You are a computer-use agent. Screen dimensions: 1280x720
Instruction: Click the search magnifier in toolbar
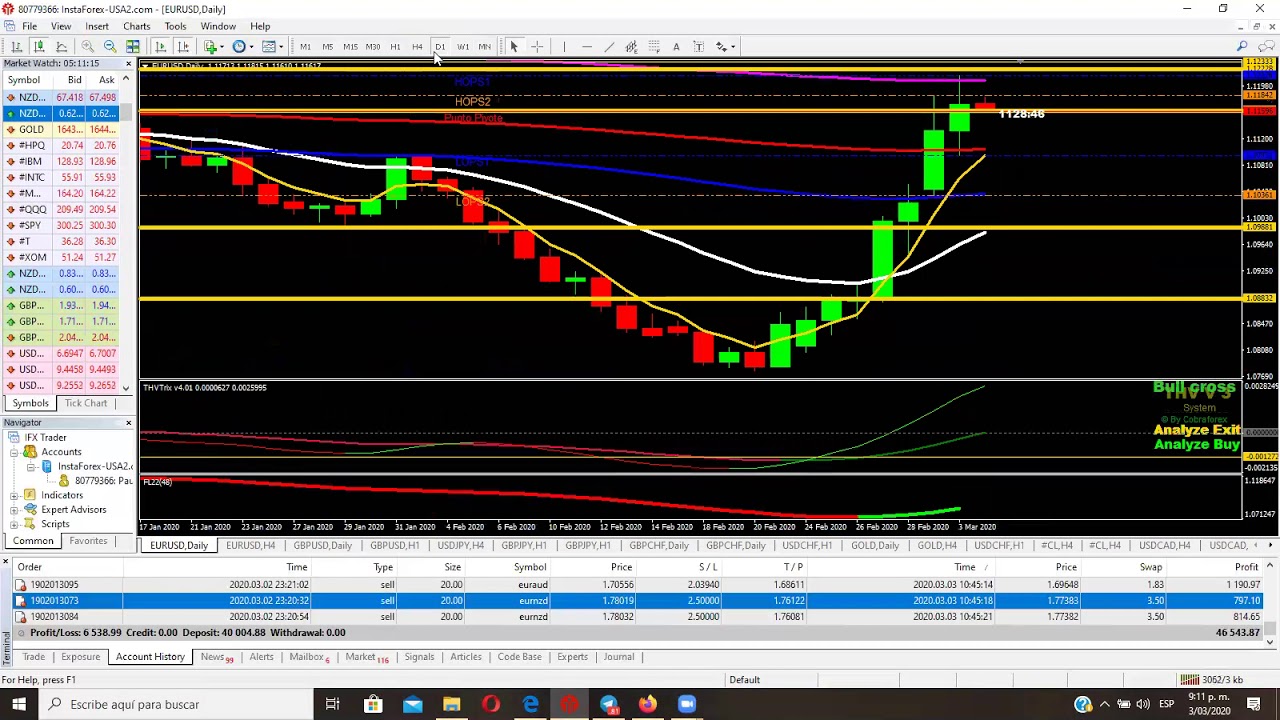tap(1242, 46)
